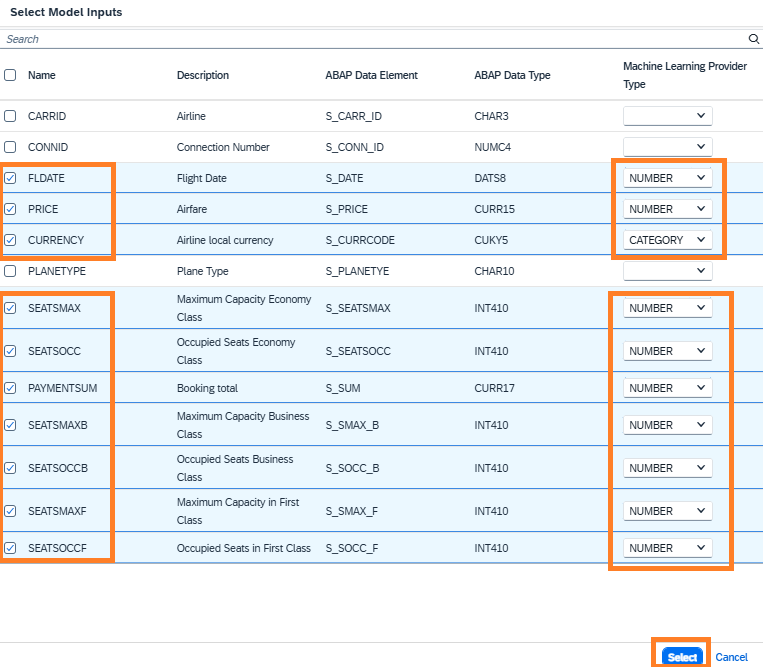763x667 pixels.
Task: Check the PLANETYPE row checkbox
Action: tap(10, 271)
